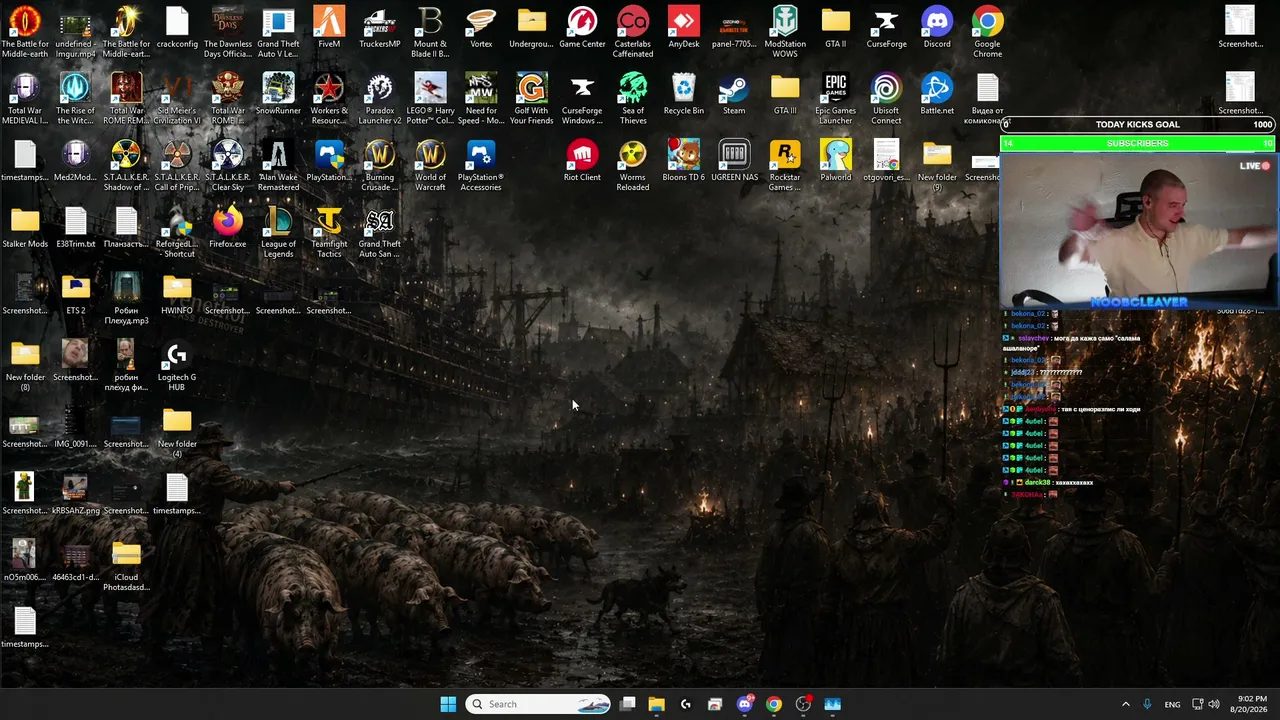Screen dimensions: 1280x720
Task: Open the Vortex mod manager icon
Action: [x=481, y=28]
